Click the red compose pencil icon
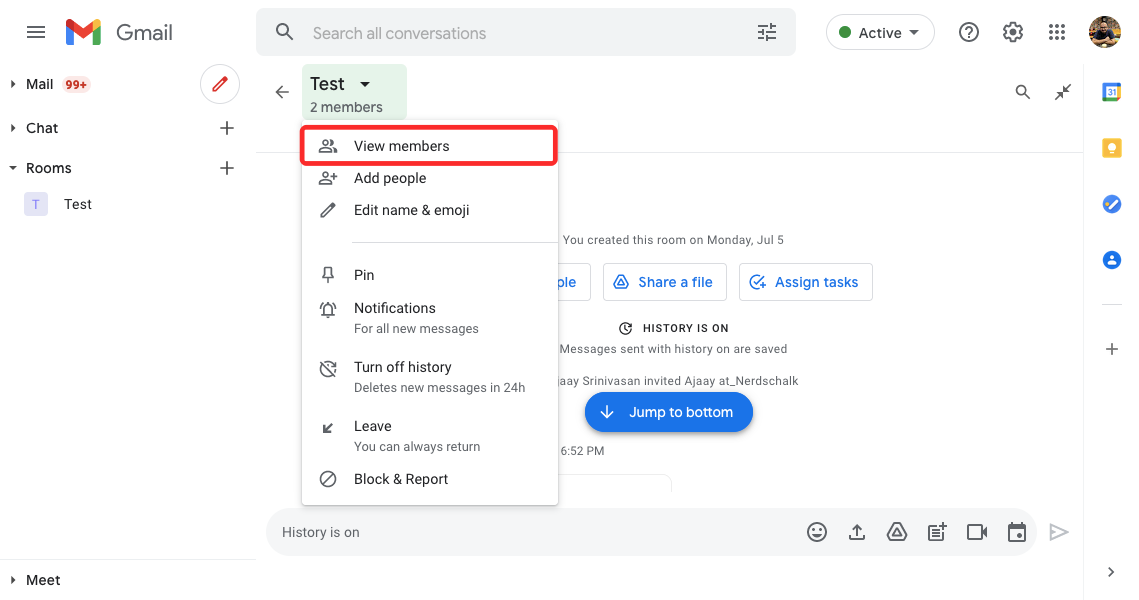The height and width of the screenshot is (600, 1139). (220, 84)
